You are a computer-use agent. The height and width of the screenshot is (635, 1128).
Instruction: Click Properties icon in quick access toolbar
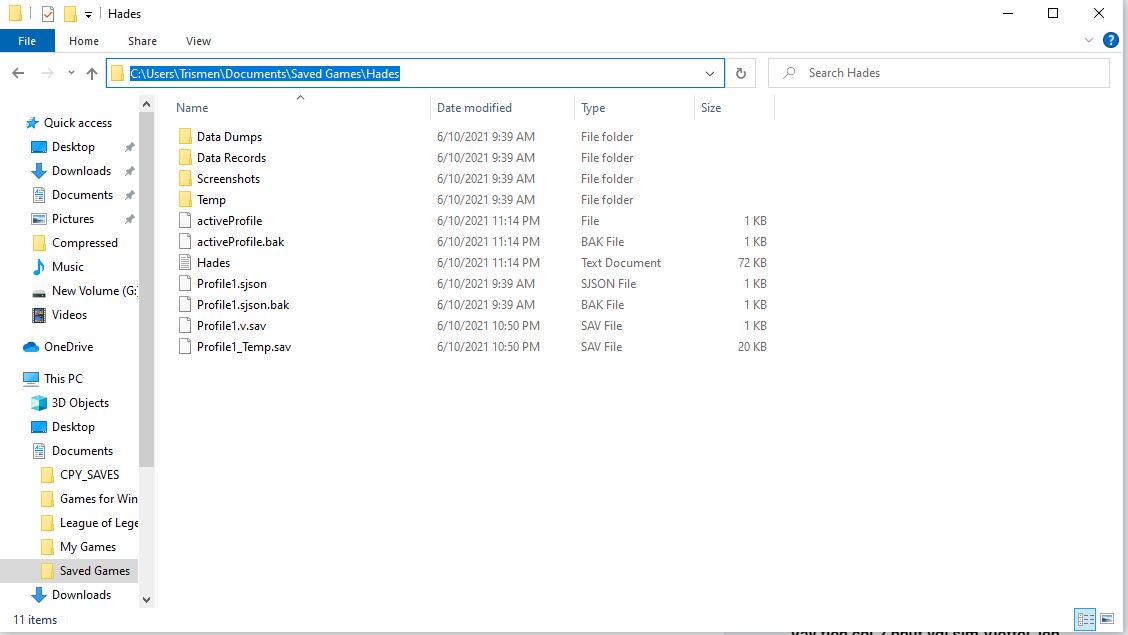point(48,14)
